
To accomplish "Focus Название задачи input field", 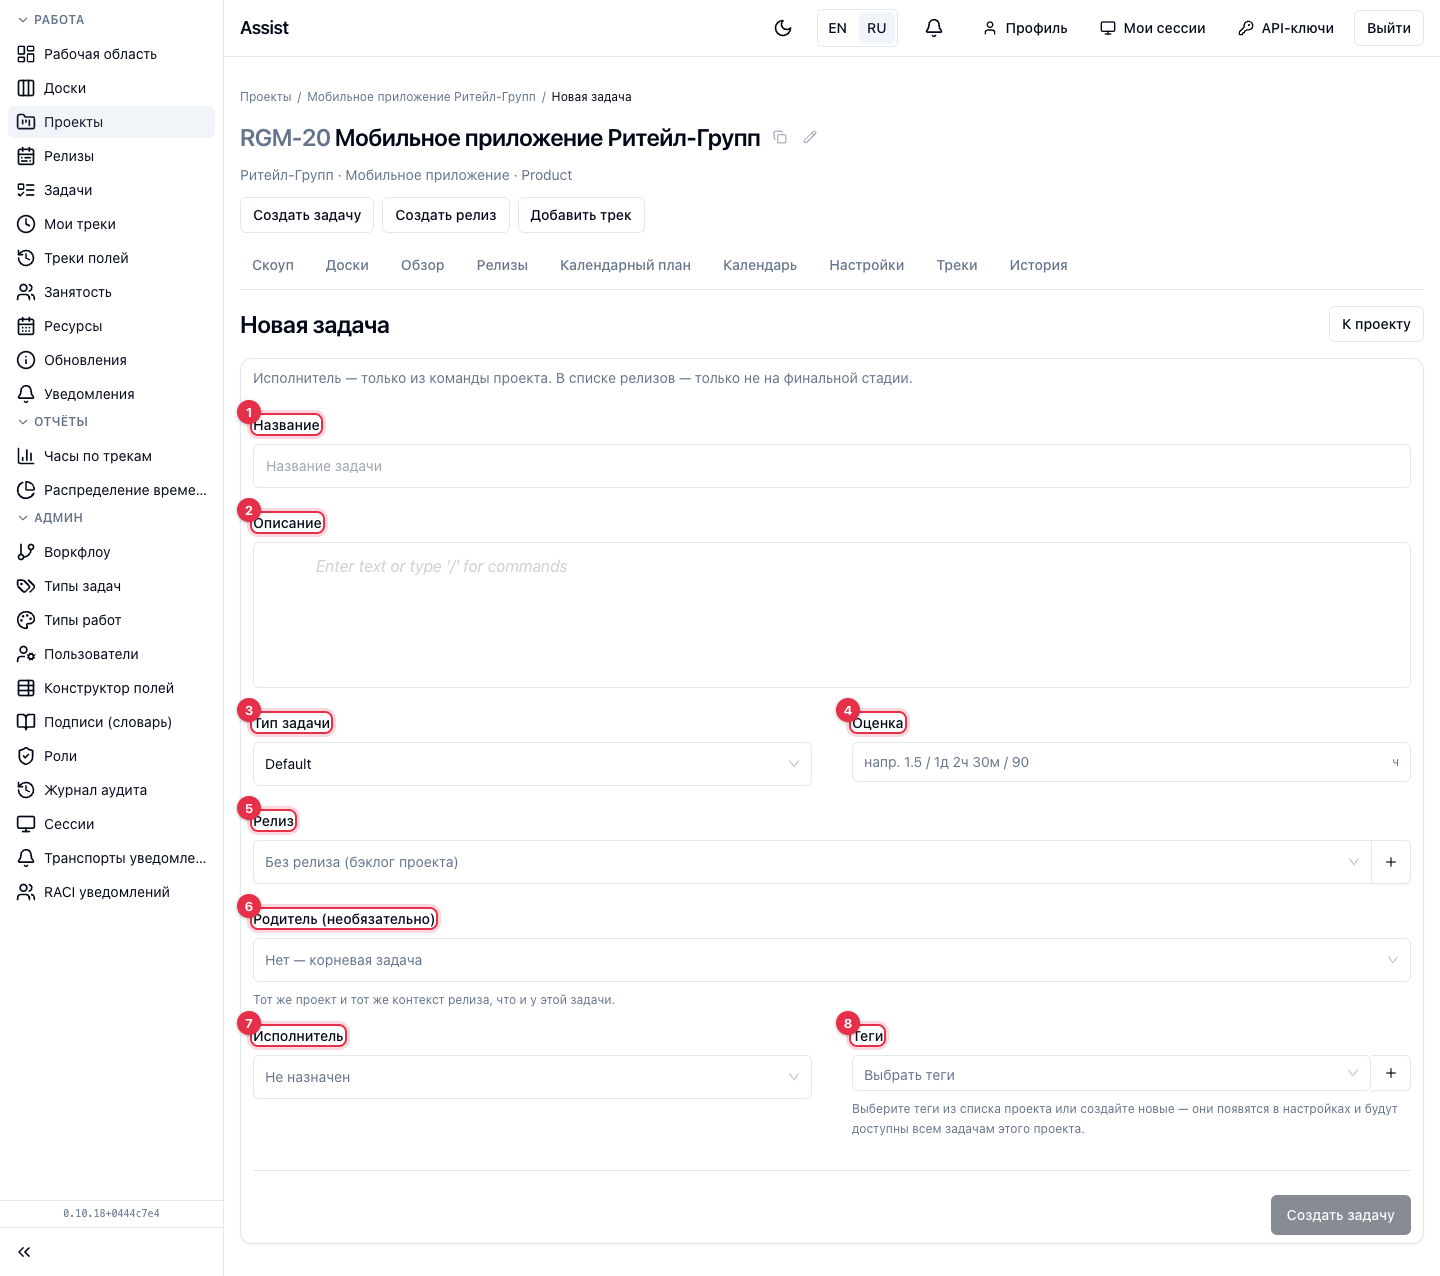I will click(x=832, y=466).
